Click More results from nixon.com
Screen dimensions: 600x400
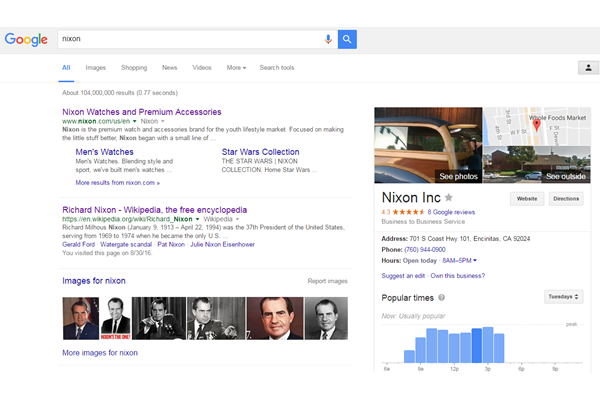(117, 183)
